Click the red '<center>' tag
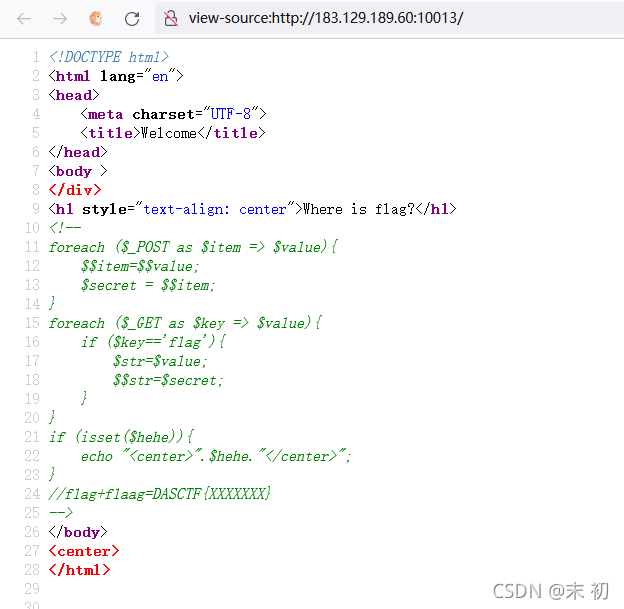Image resolution: width=624 pixels, height=609 pixels. click(x=84, y=551)
